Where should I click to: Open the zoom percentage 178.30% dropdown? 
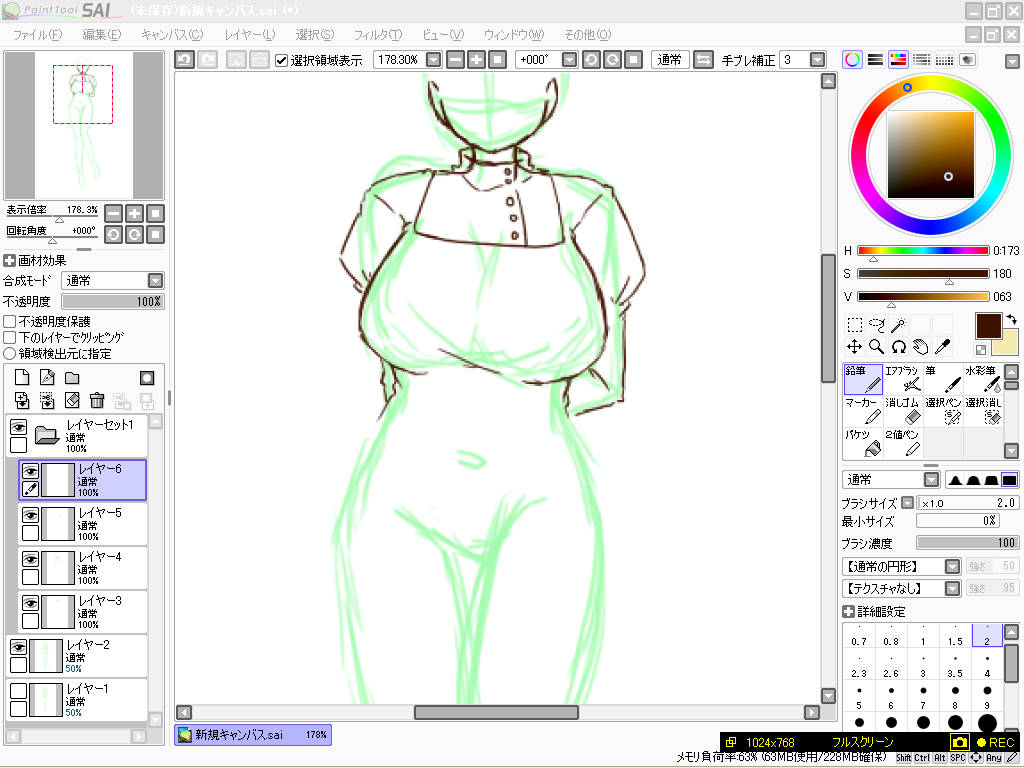pyautogui.click(x=434, y=60)
